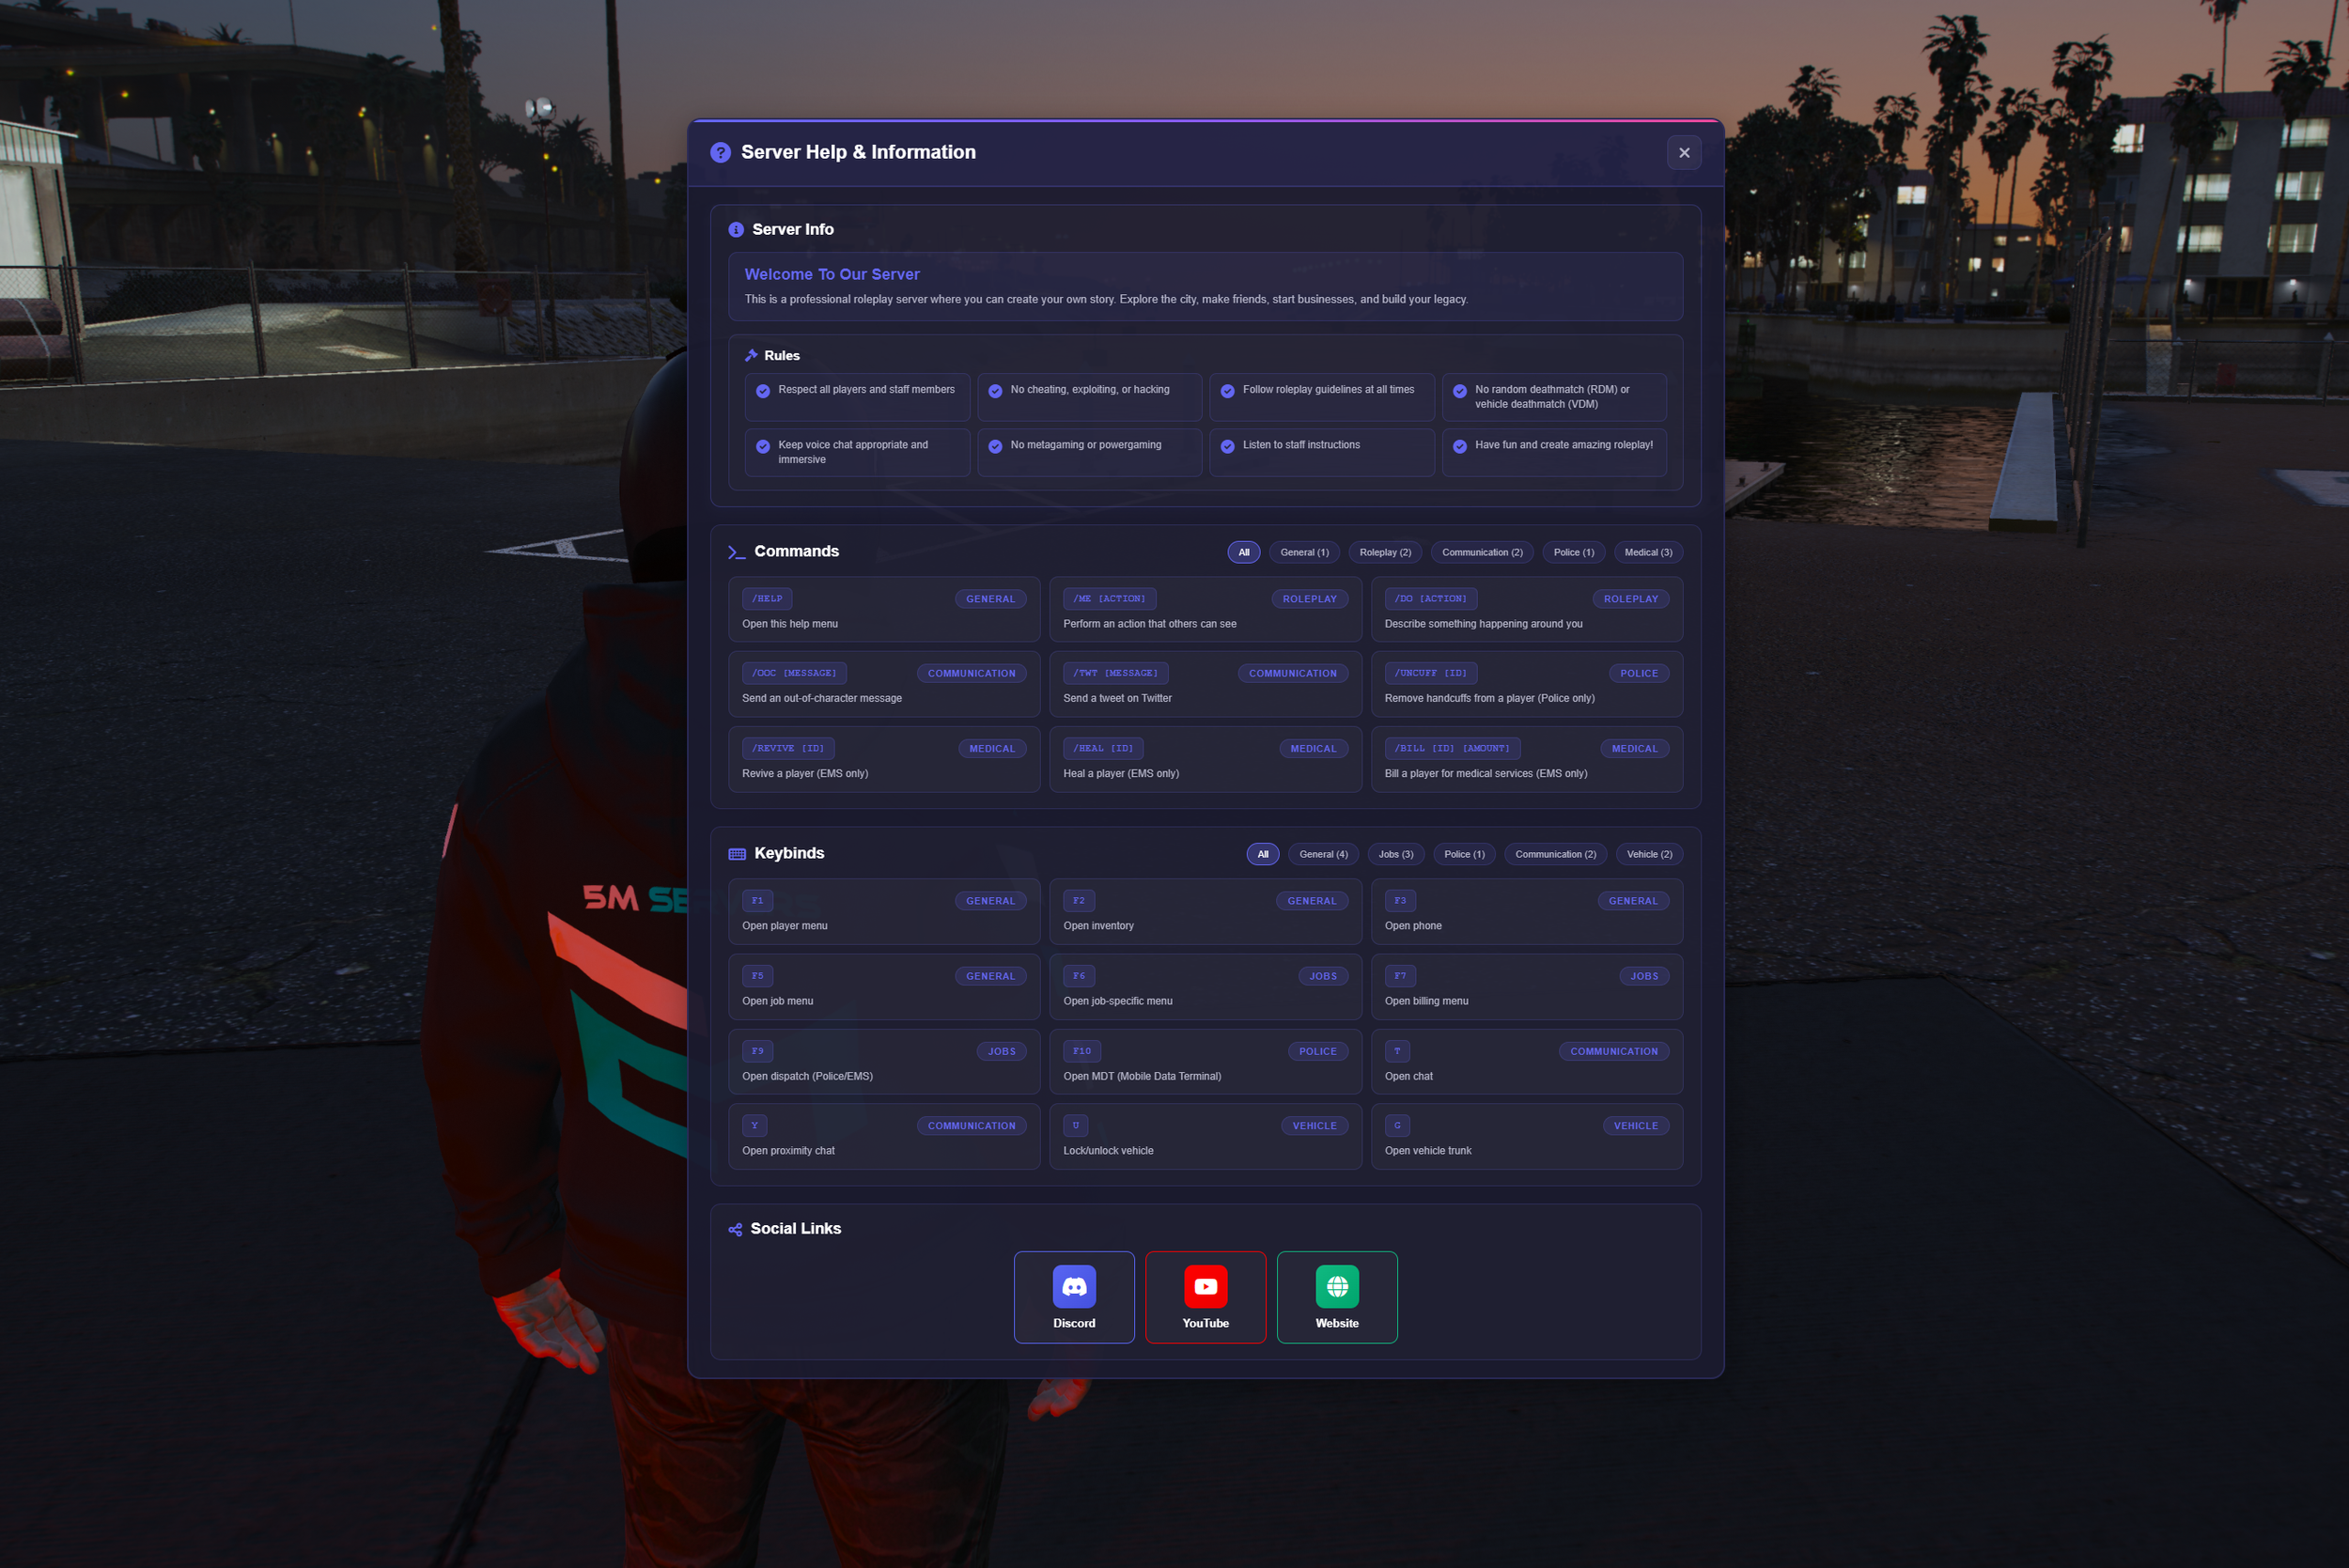Click the gavel icon next to Rules
This screenshot has height=1568, width=2349.
click(752, 355)
